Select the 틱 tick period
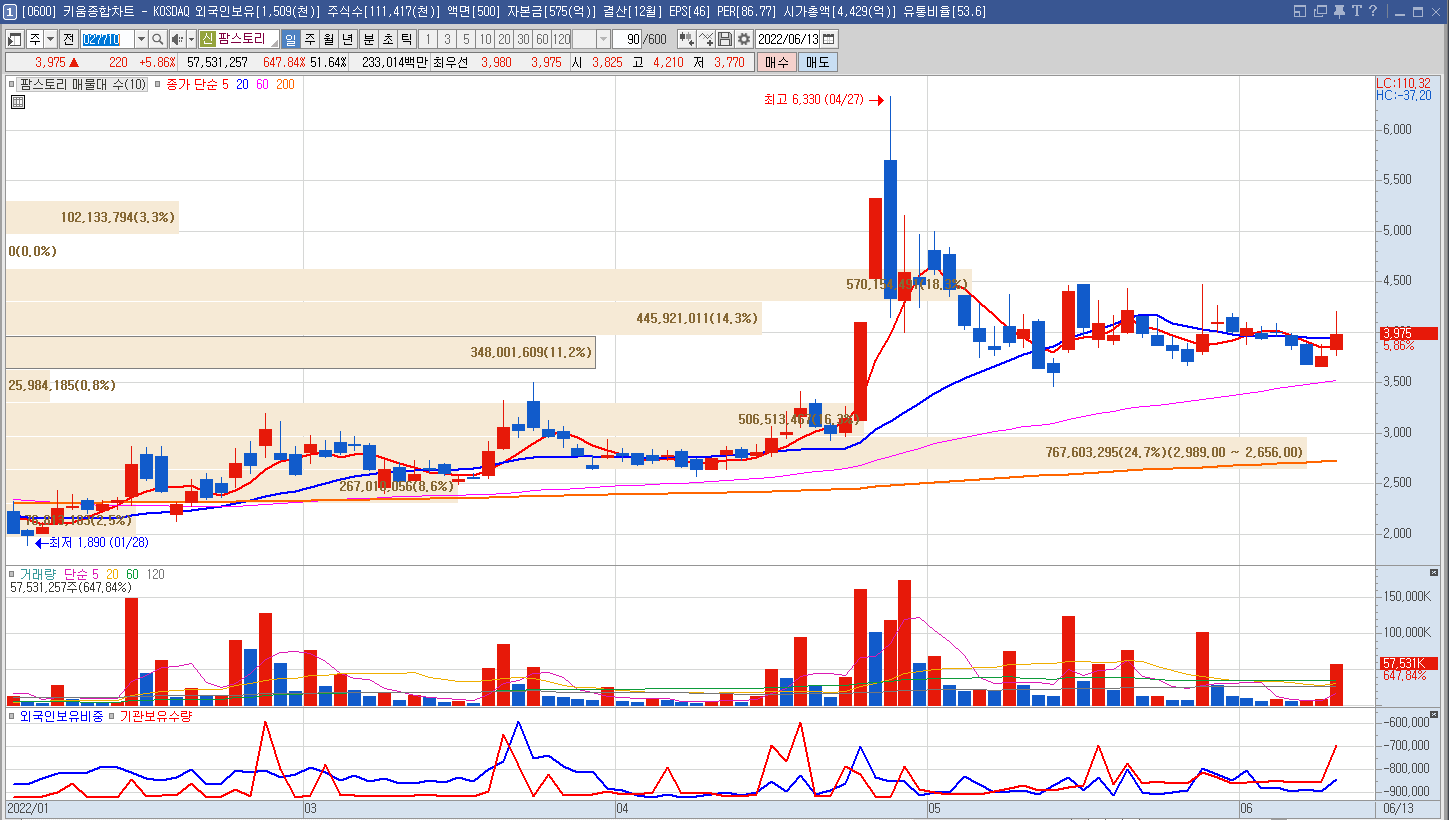 click(406, 39)
